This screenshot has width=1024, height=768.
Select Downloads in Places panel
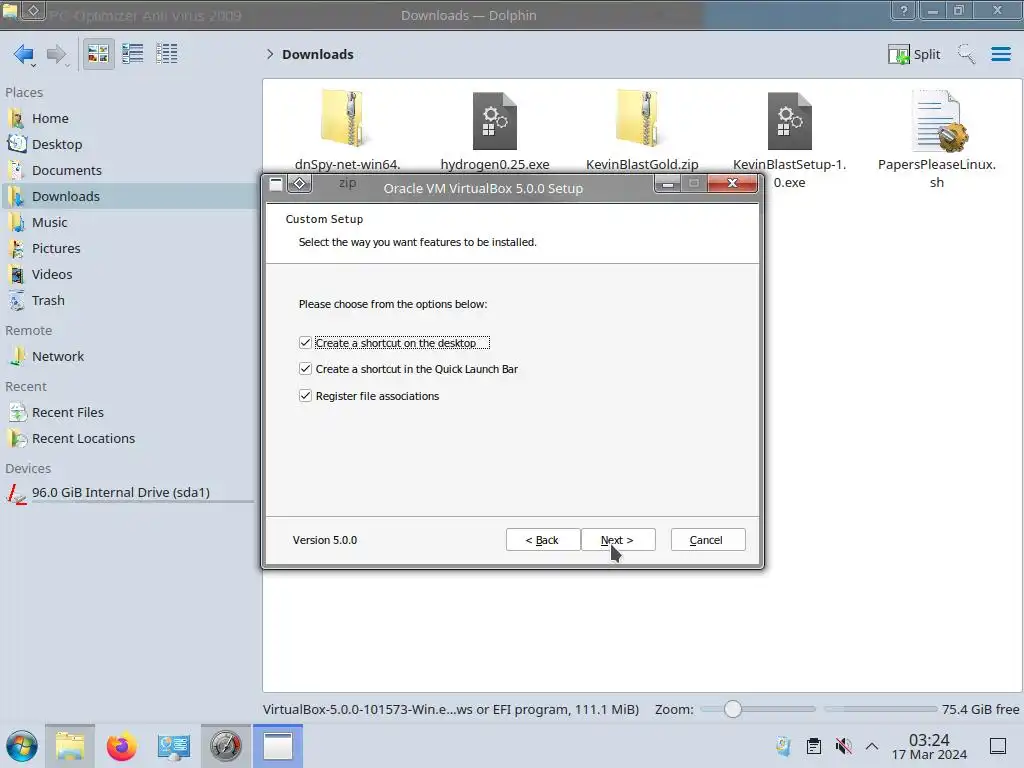pos(131,197)
